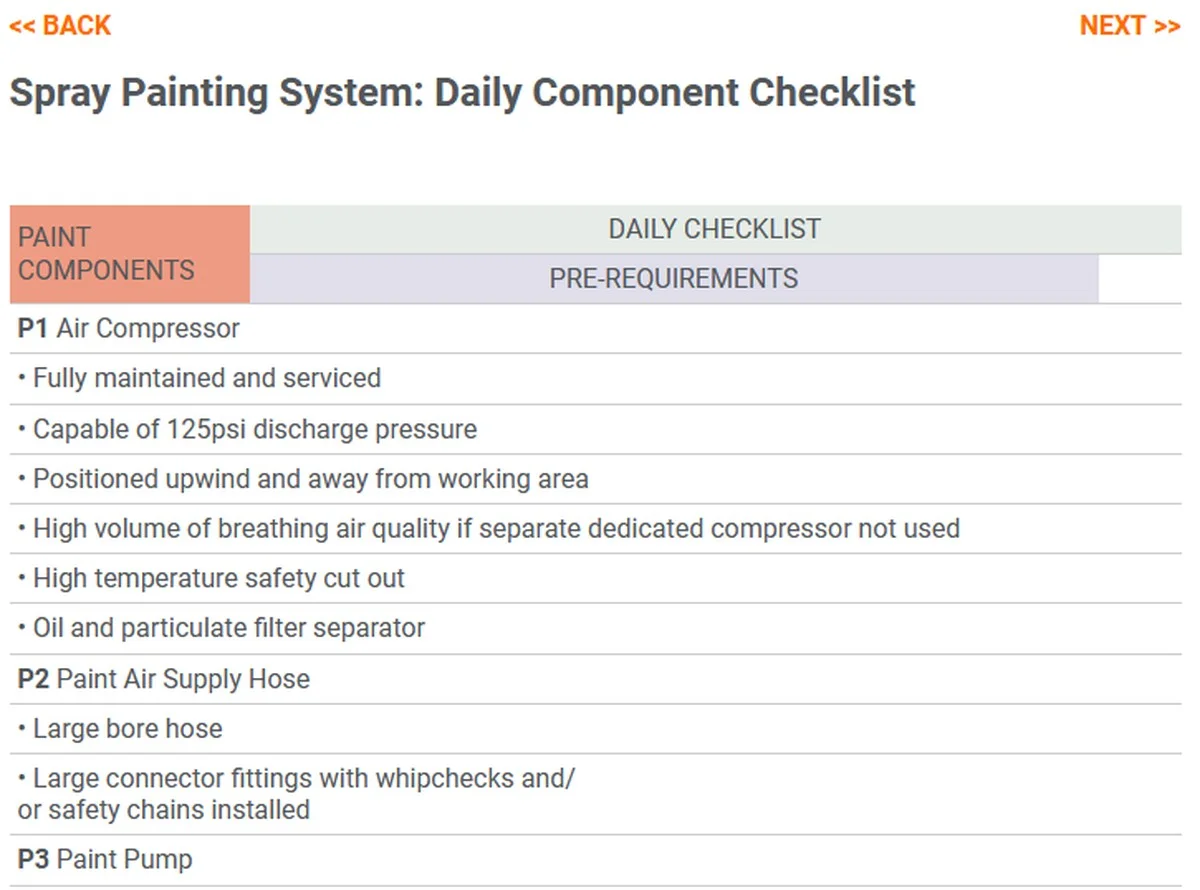
Task: Go to previous page via BACK link
Action: point(60,26)
